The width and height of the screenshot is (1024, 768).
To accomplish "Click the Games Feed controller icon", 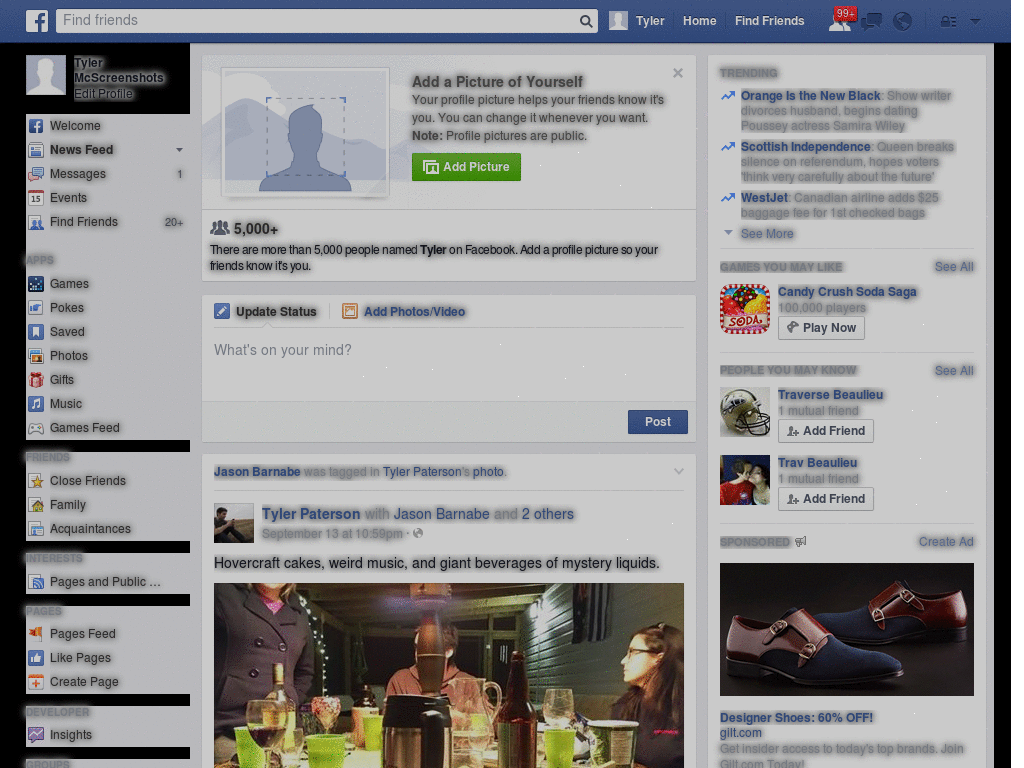I will click(36, 428).
